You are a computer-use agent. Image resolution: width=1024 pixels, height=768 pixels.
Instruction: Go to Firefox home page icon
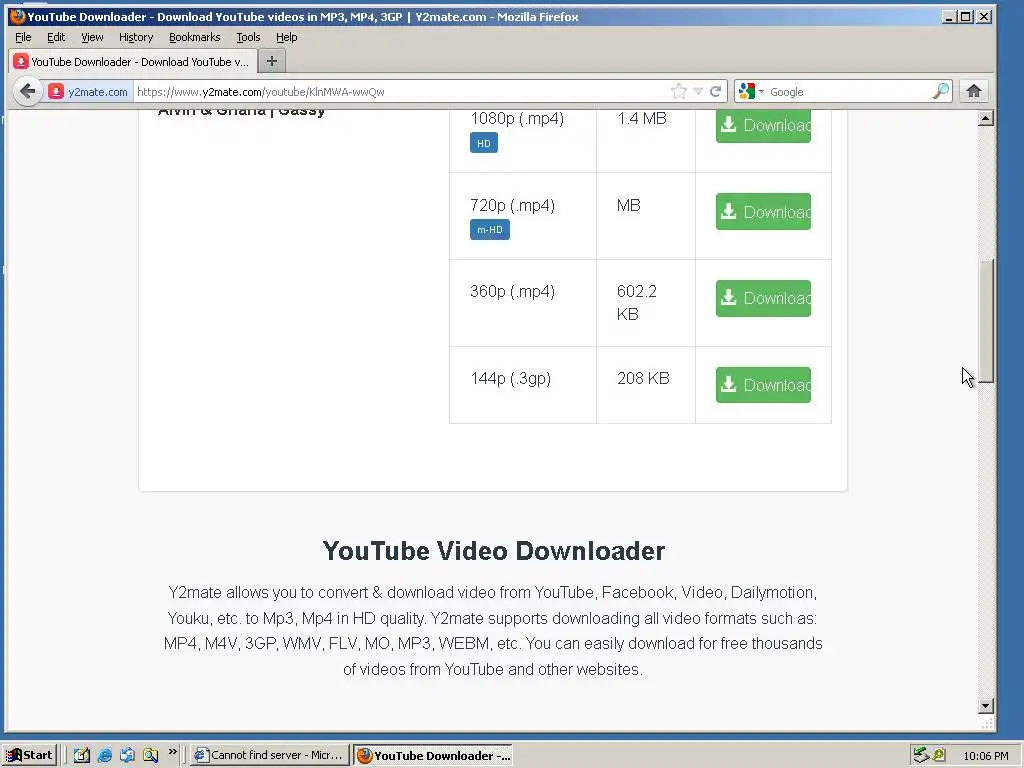[974, 91]
